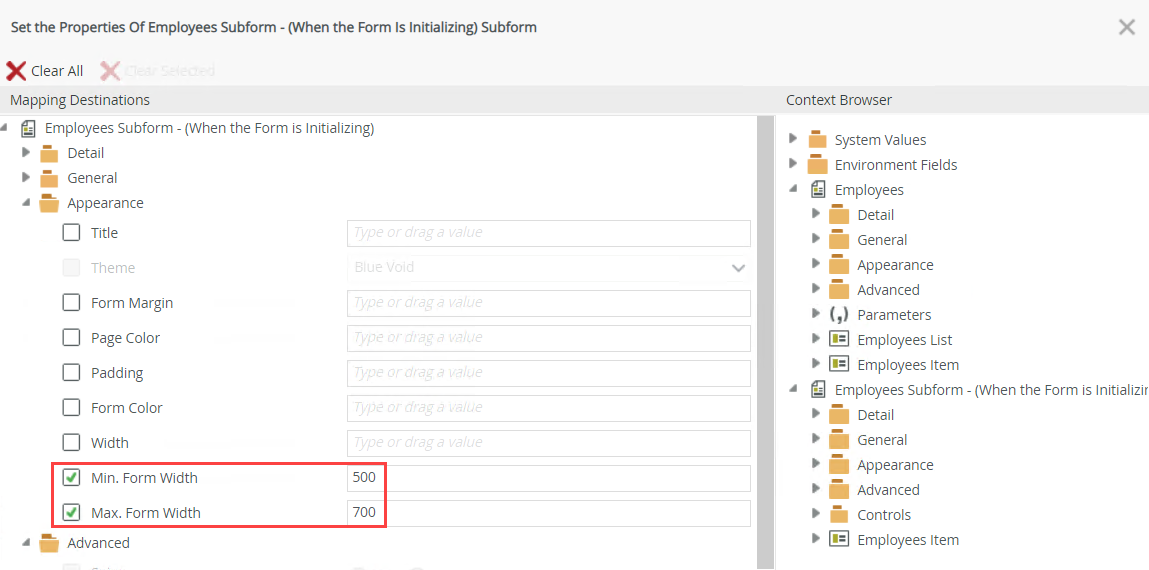Uncheck the Min. Form Width checkbox

point(72,478)
